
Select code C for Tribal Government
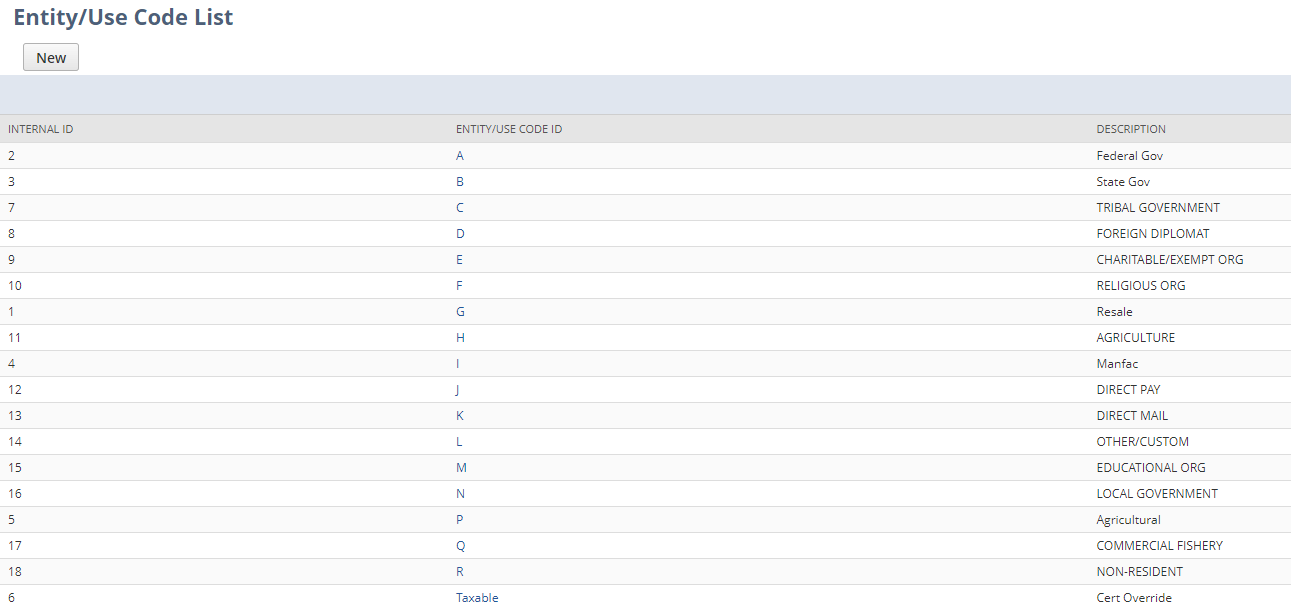coord(459,207)
